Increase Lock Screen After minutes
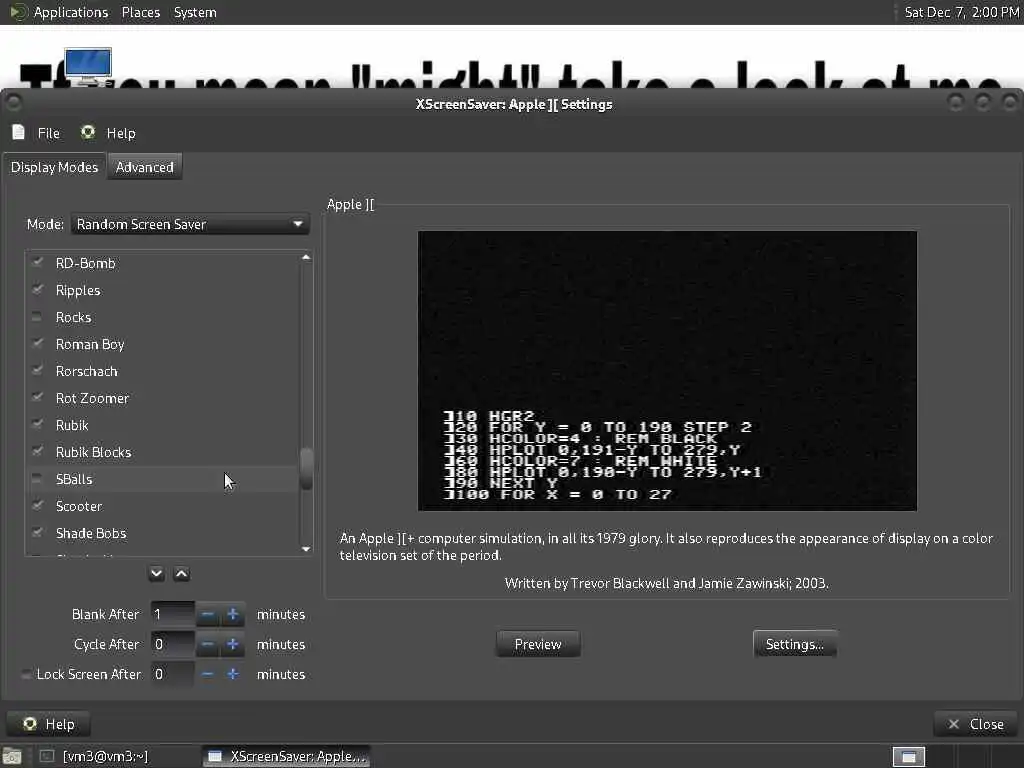This screenshot has height=768, width=1024. click(x=232, y=674)
